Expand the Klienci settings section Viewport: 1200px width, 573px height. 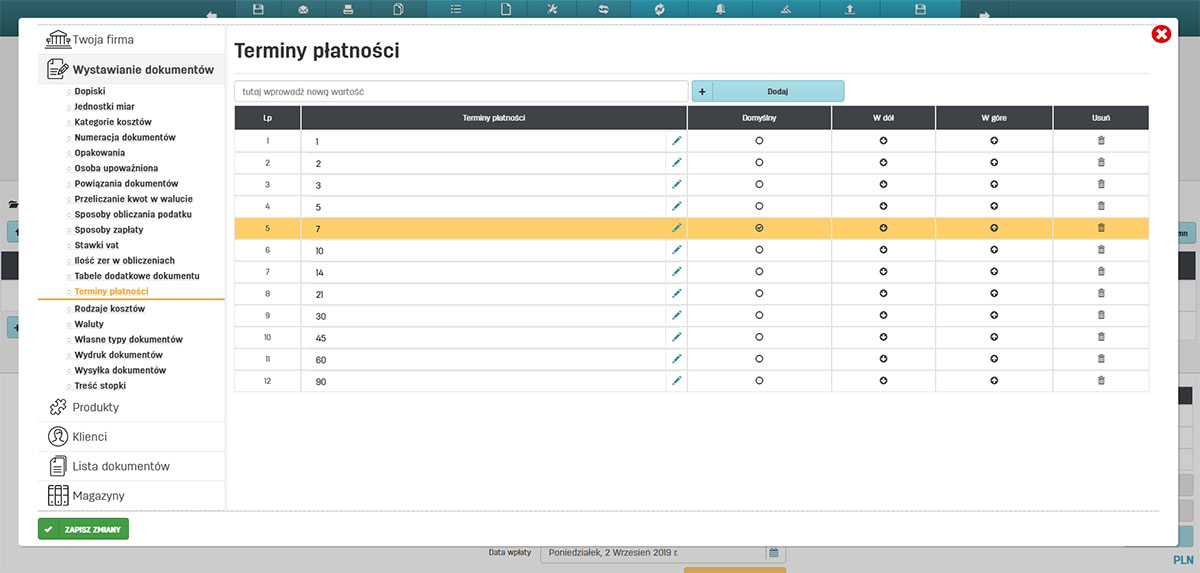coord(89,437)
